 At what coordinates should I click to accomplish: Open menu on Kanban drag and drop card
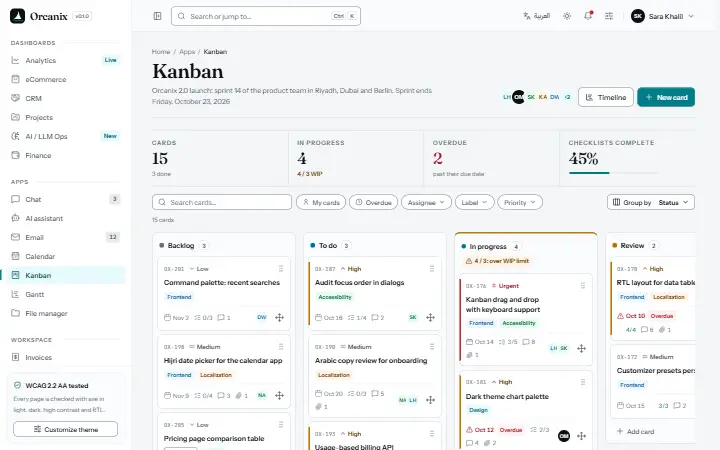click(583, 285)
